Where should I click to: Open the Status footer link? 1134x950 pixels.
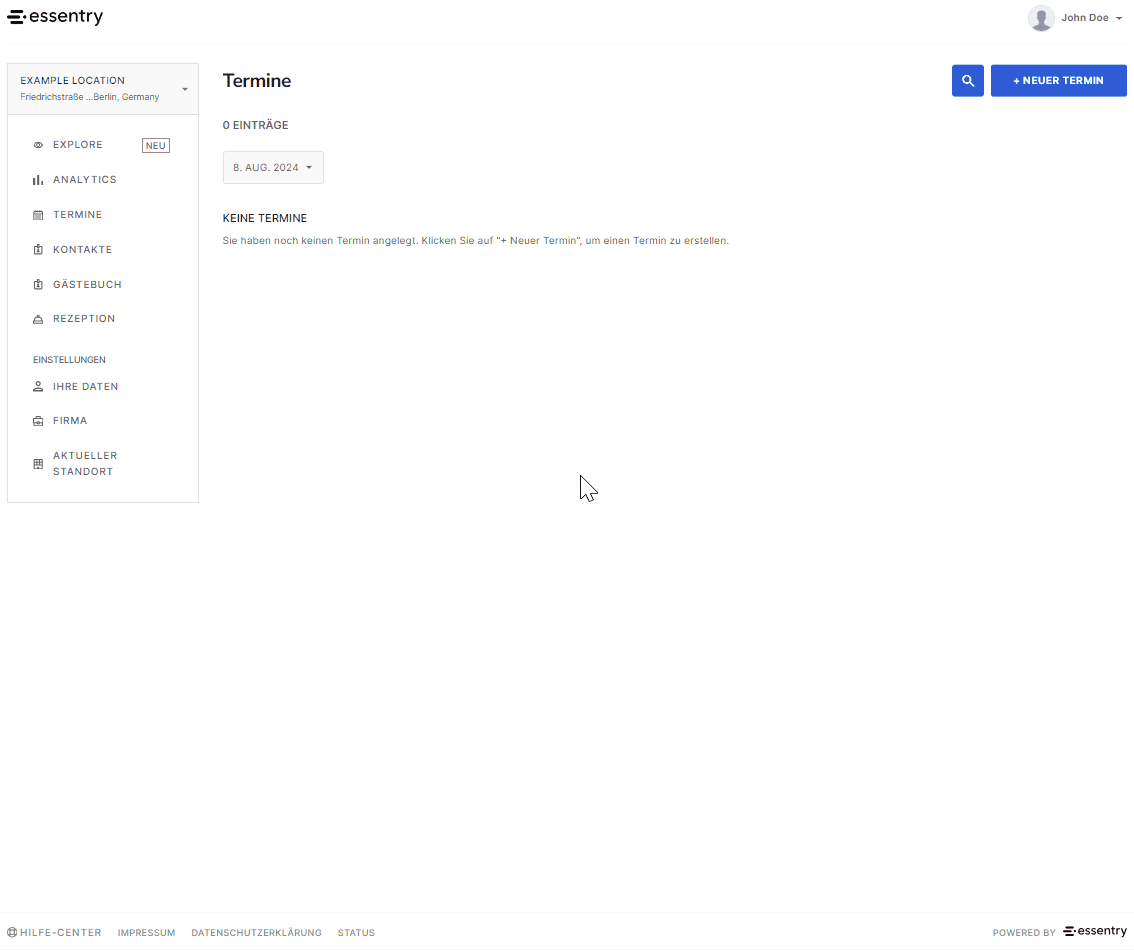pos(356,933)
